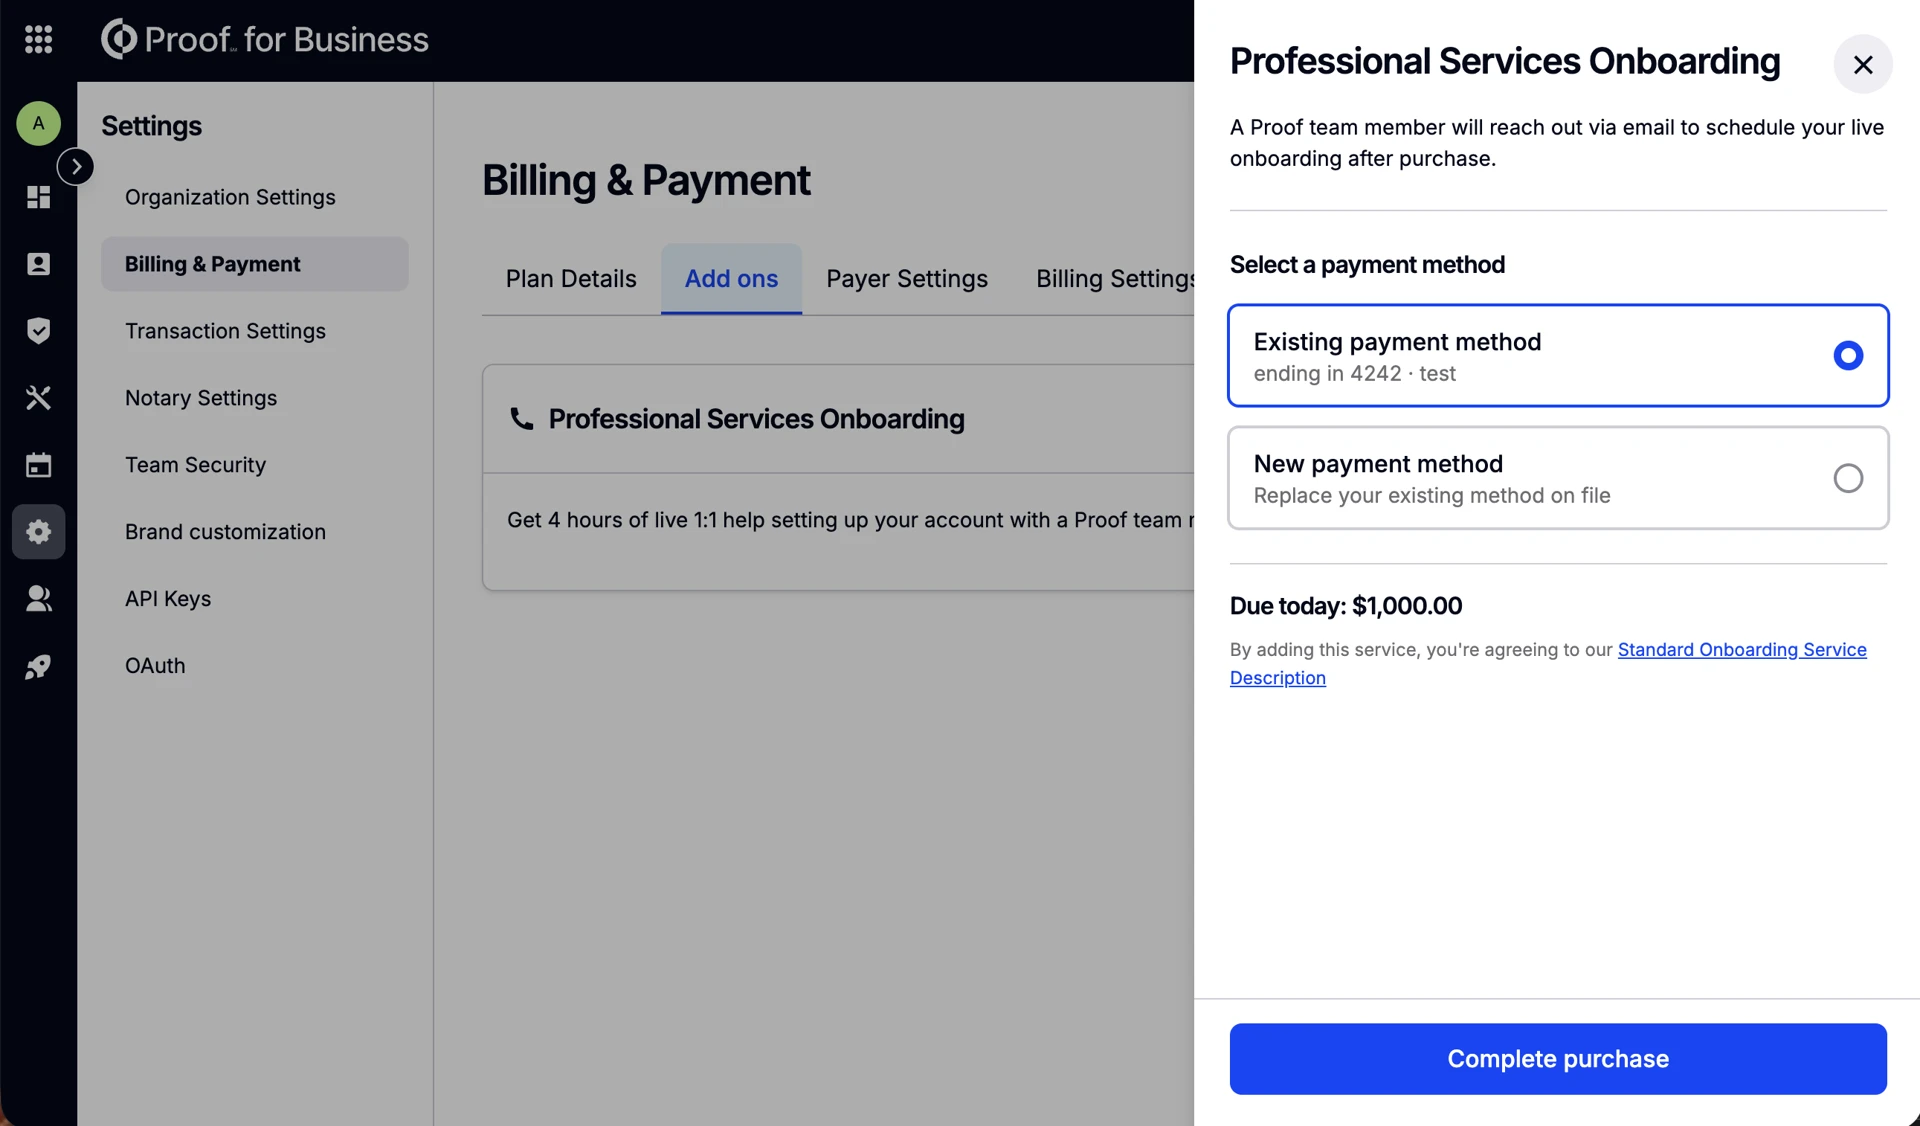Open Team Security settings
The height and width of the screenshot is (1126, 1920).
click(x=195, y=465)
